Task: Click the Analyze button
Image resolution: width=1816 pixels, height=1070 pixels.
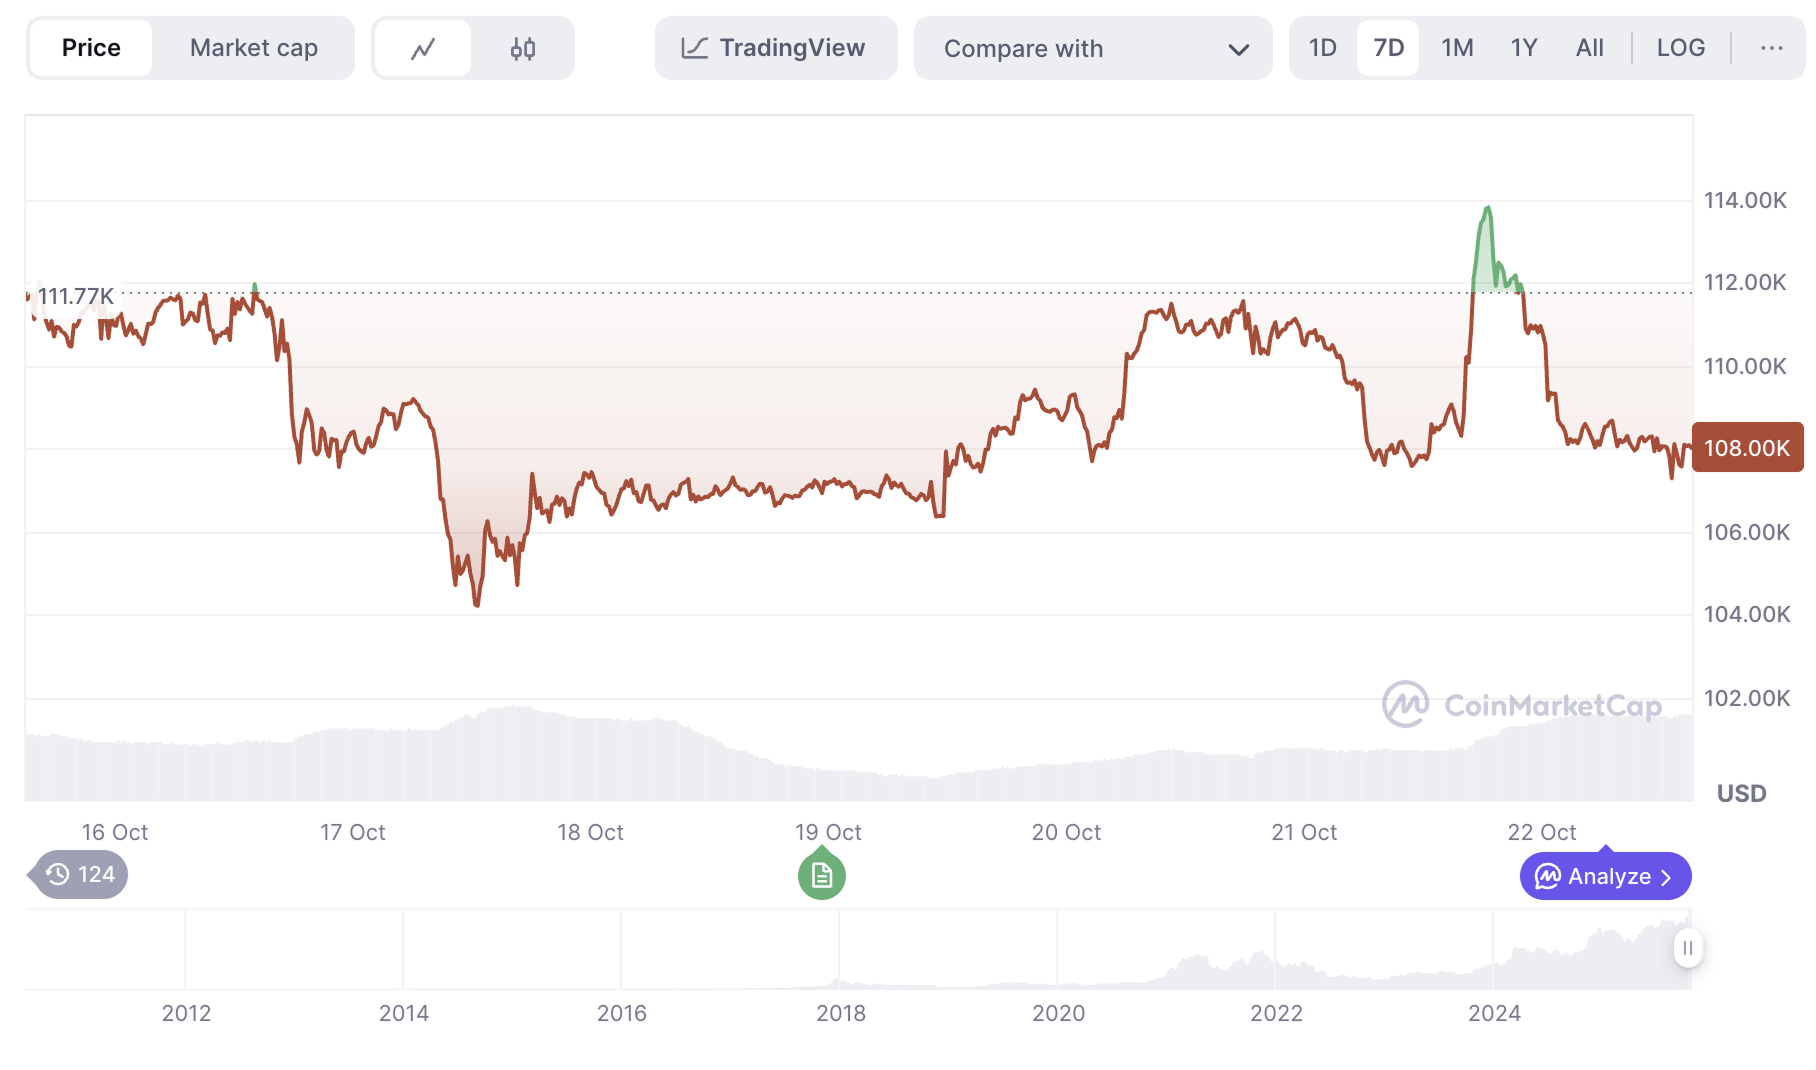Action: click(x=1605, y=877)
